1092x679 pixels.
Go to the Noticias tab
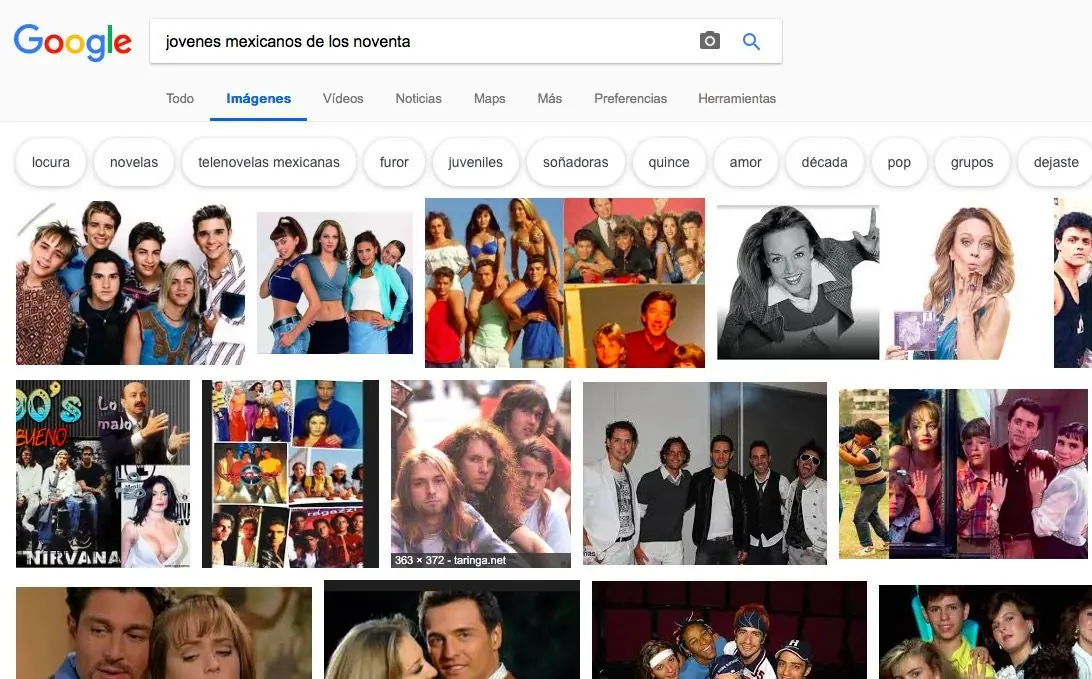coord(419,98)
